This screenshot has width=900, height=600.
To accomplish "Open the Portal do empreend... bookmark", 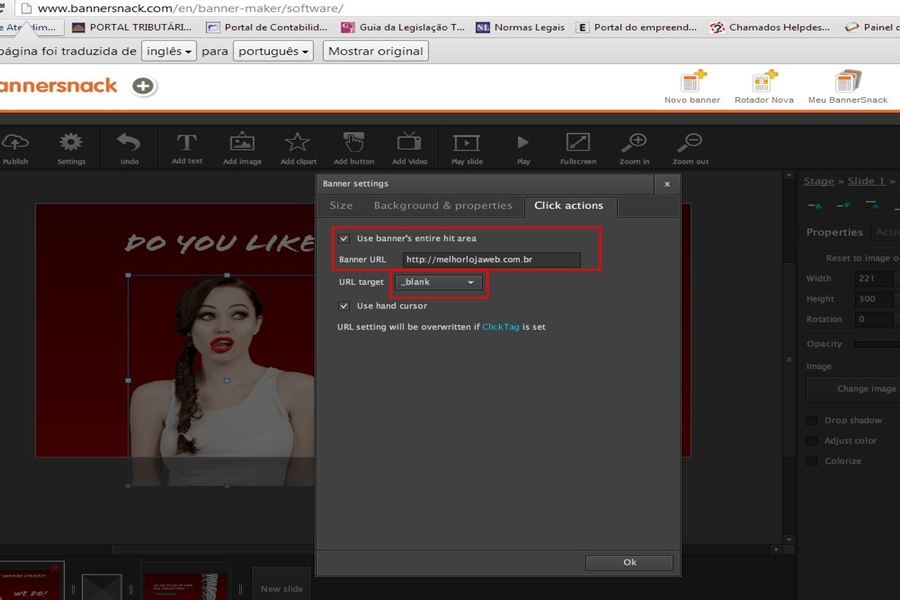I will click(637, 27).
